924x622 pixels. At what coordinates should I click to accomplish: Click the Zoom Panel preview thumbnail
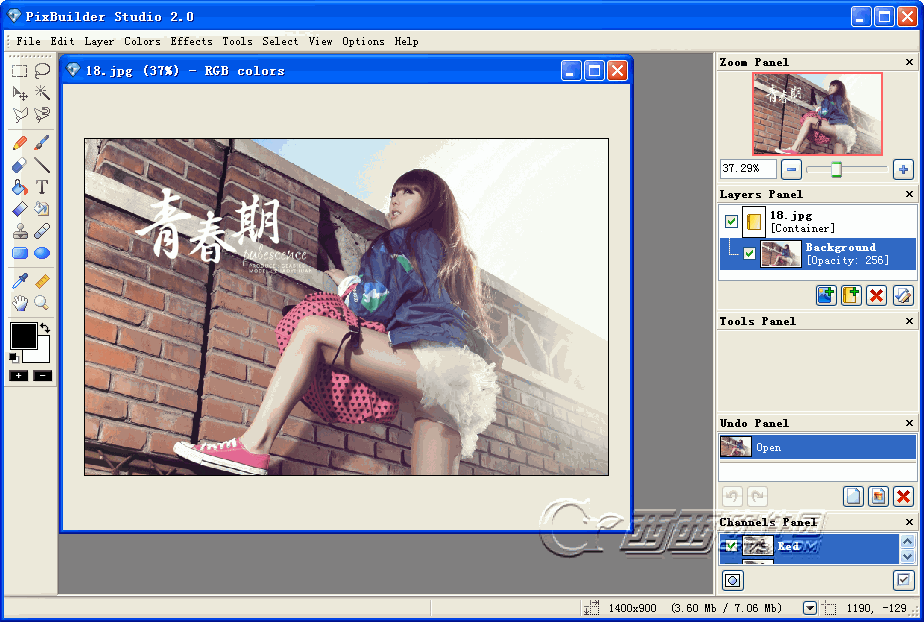coord(817,114)
